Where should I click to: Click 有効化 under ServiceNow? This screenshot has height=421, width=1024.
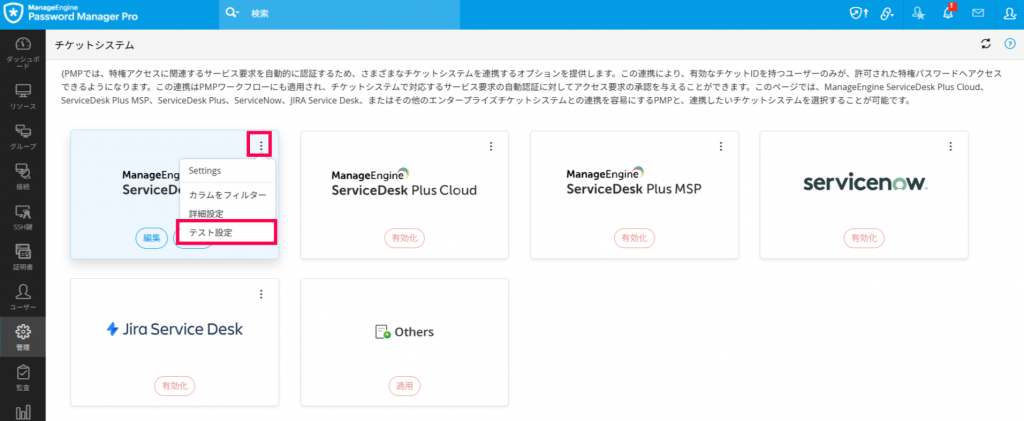pyautogui.click(x=864, y=238)
